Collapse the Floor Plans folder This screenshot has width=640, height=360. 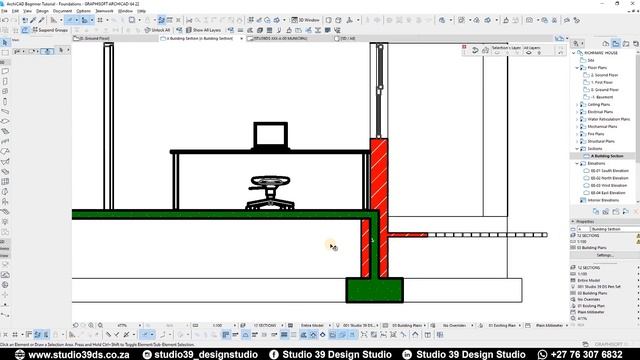[577, 68]
